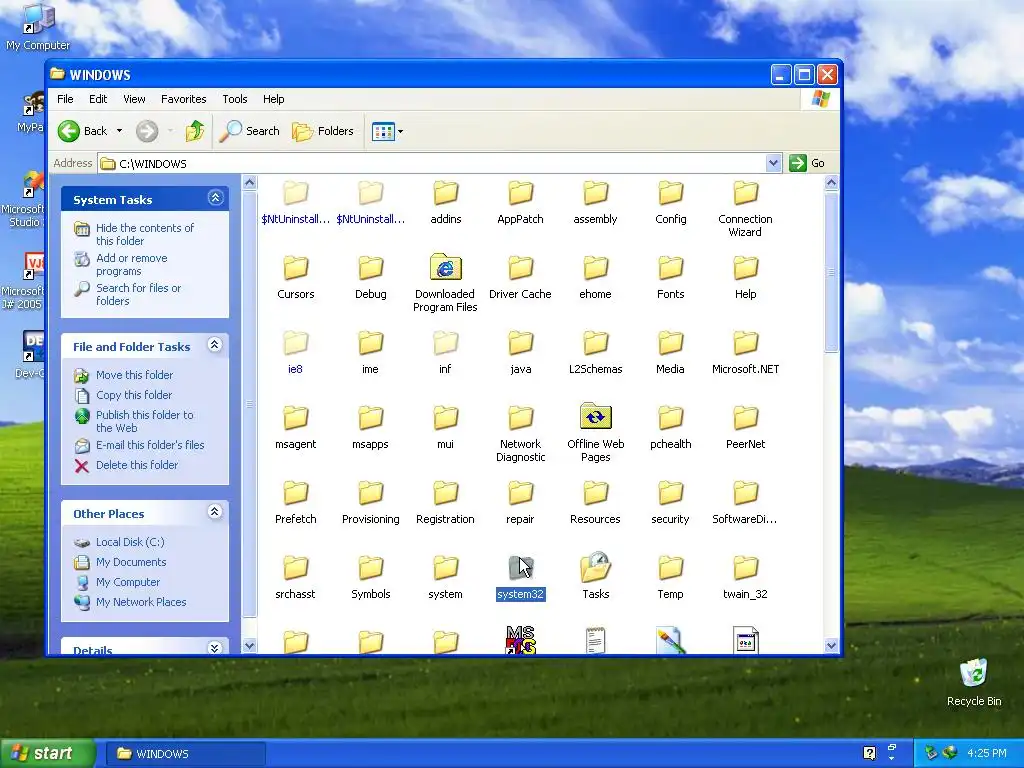Select the Media folder
The image size is (1024, 768).
point(671,352)
